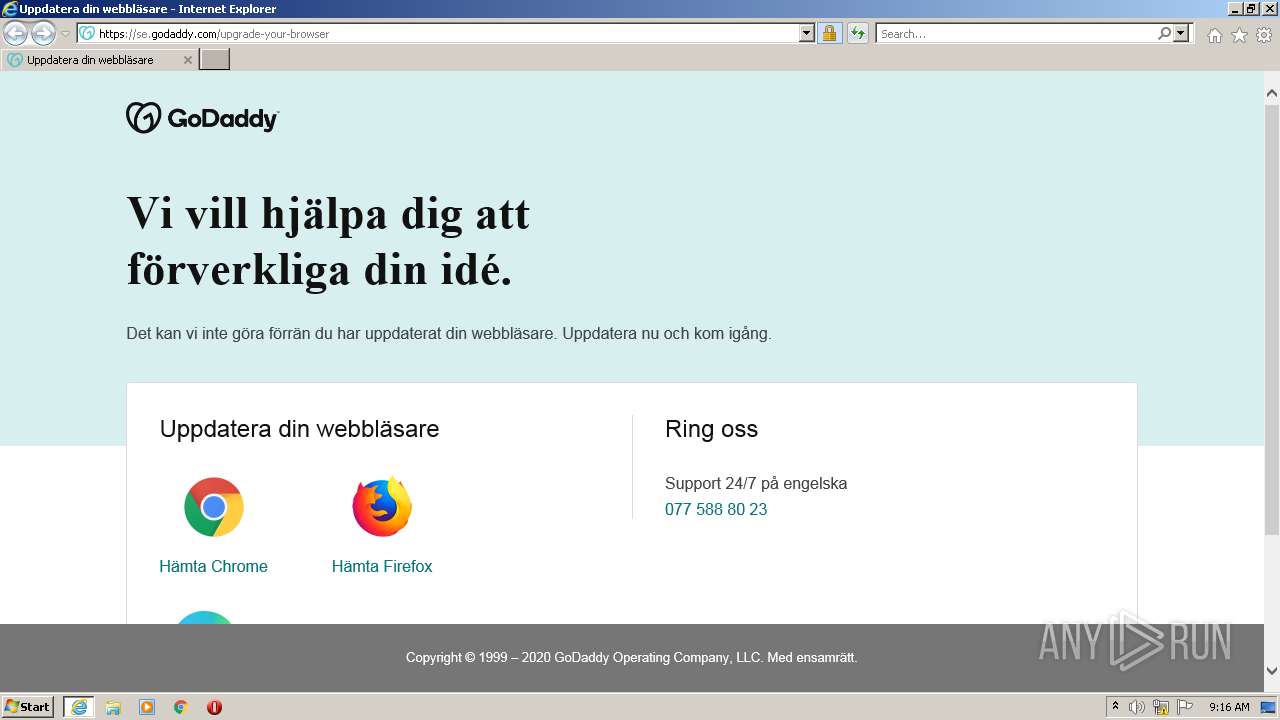Viewport: 1280px width, 720px height.
Task: Click the Internet Explorer taskbar icon
Action: point(78,707)
